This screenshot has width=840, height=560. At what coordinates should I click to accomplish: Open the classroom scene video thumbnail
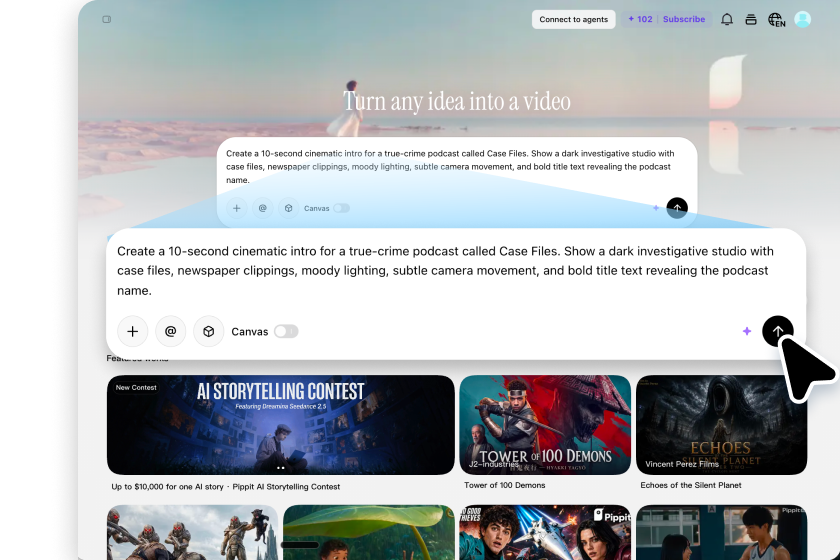(x=721, y=532)
